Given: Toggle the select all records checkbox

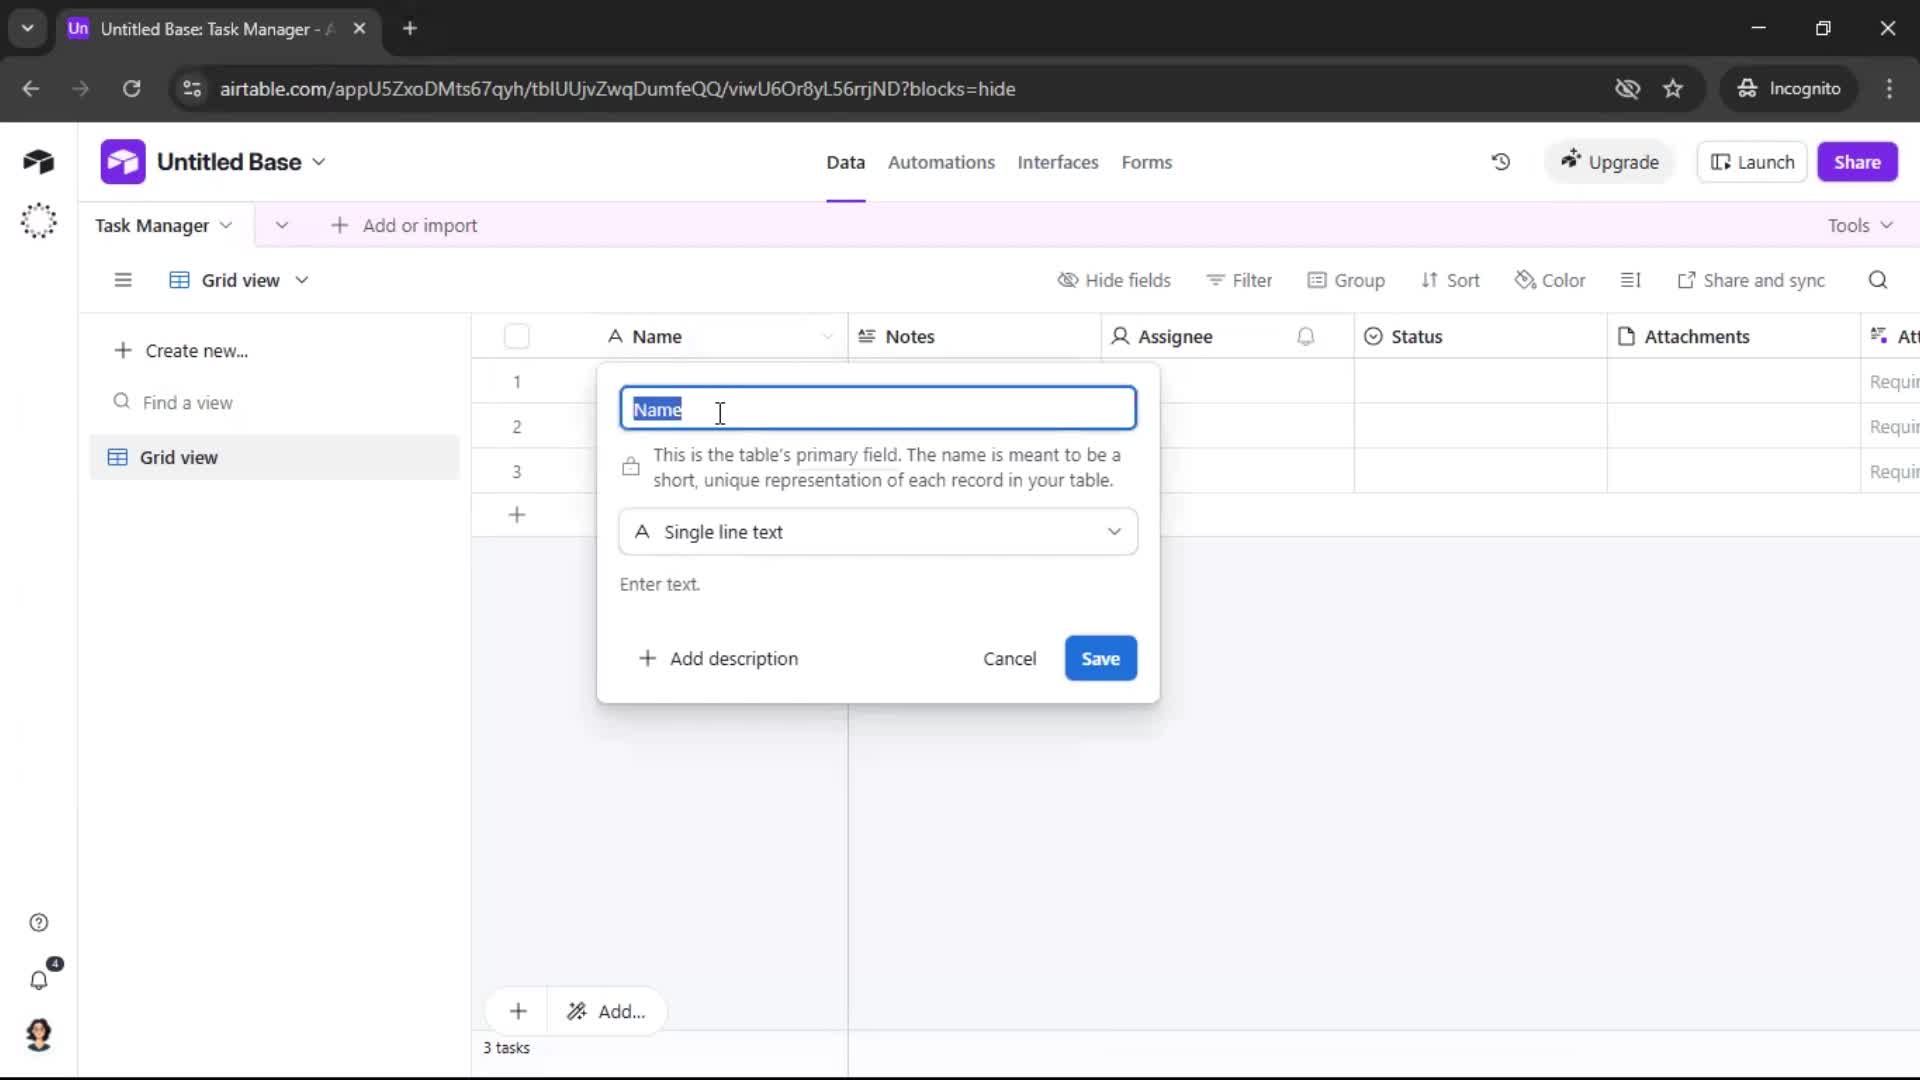Looking at the screenshot, I should (516, 337).
